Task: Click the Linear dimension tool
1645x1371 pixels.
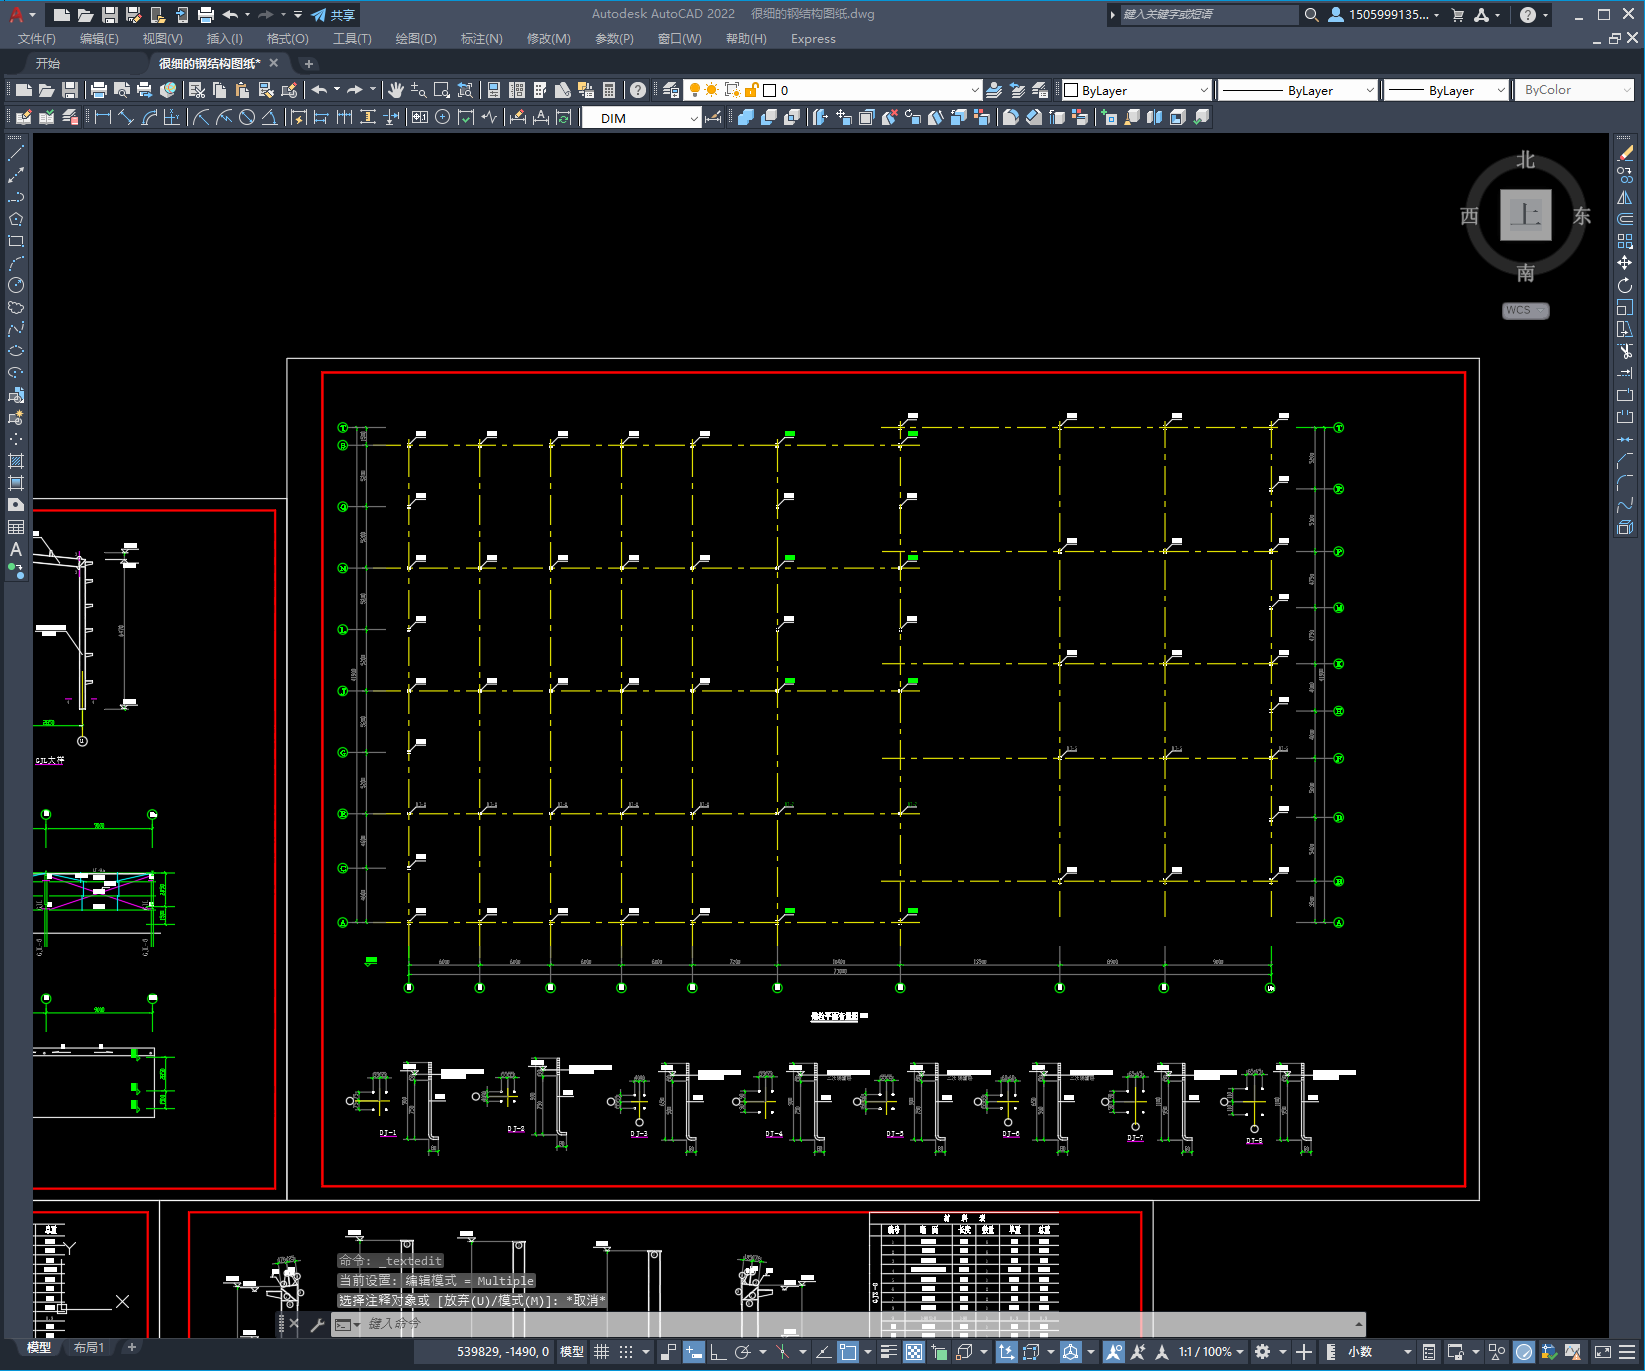Action: pos(103,117)
